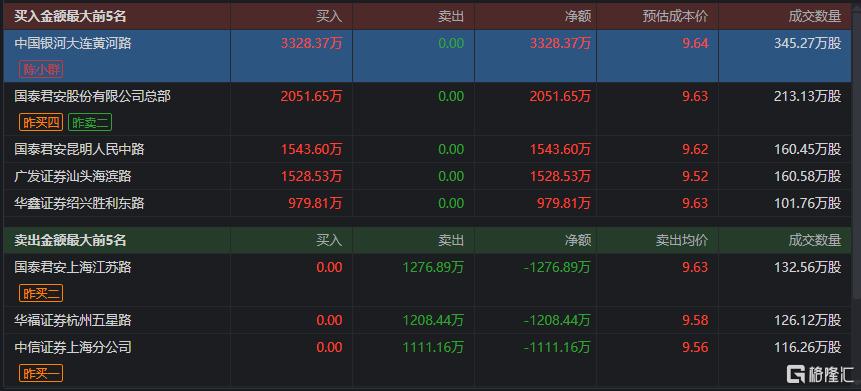Click buy amount 3328.37万 in 买入 column
Viewport: 861px width, 391px height.
point(311,43)
